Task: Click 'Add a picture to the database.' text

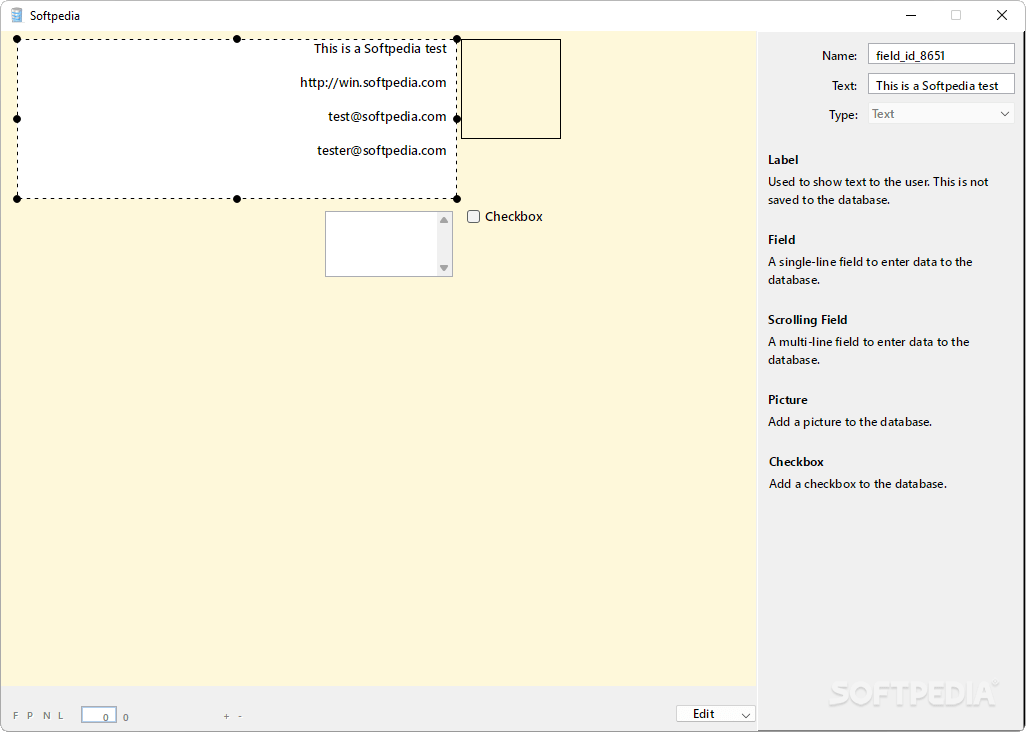Action: (x=849, y=422)
